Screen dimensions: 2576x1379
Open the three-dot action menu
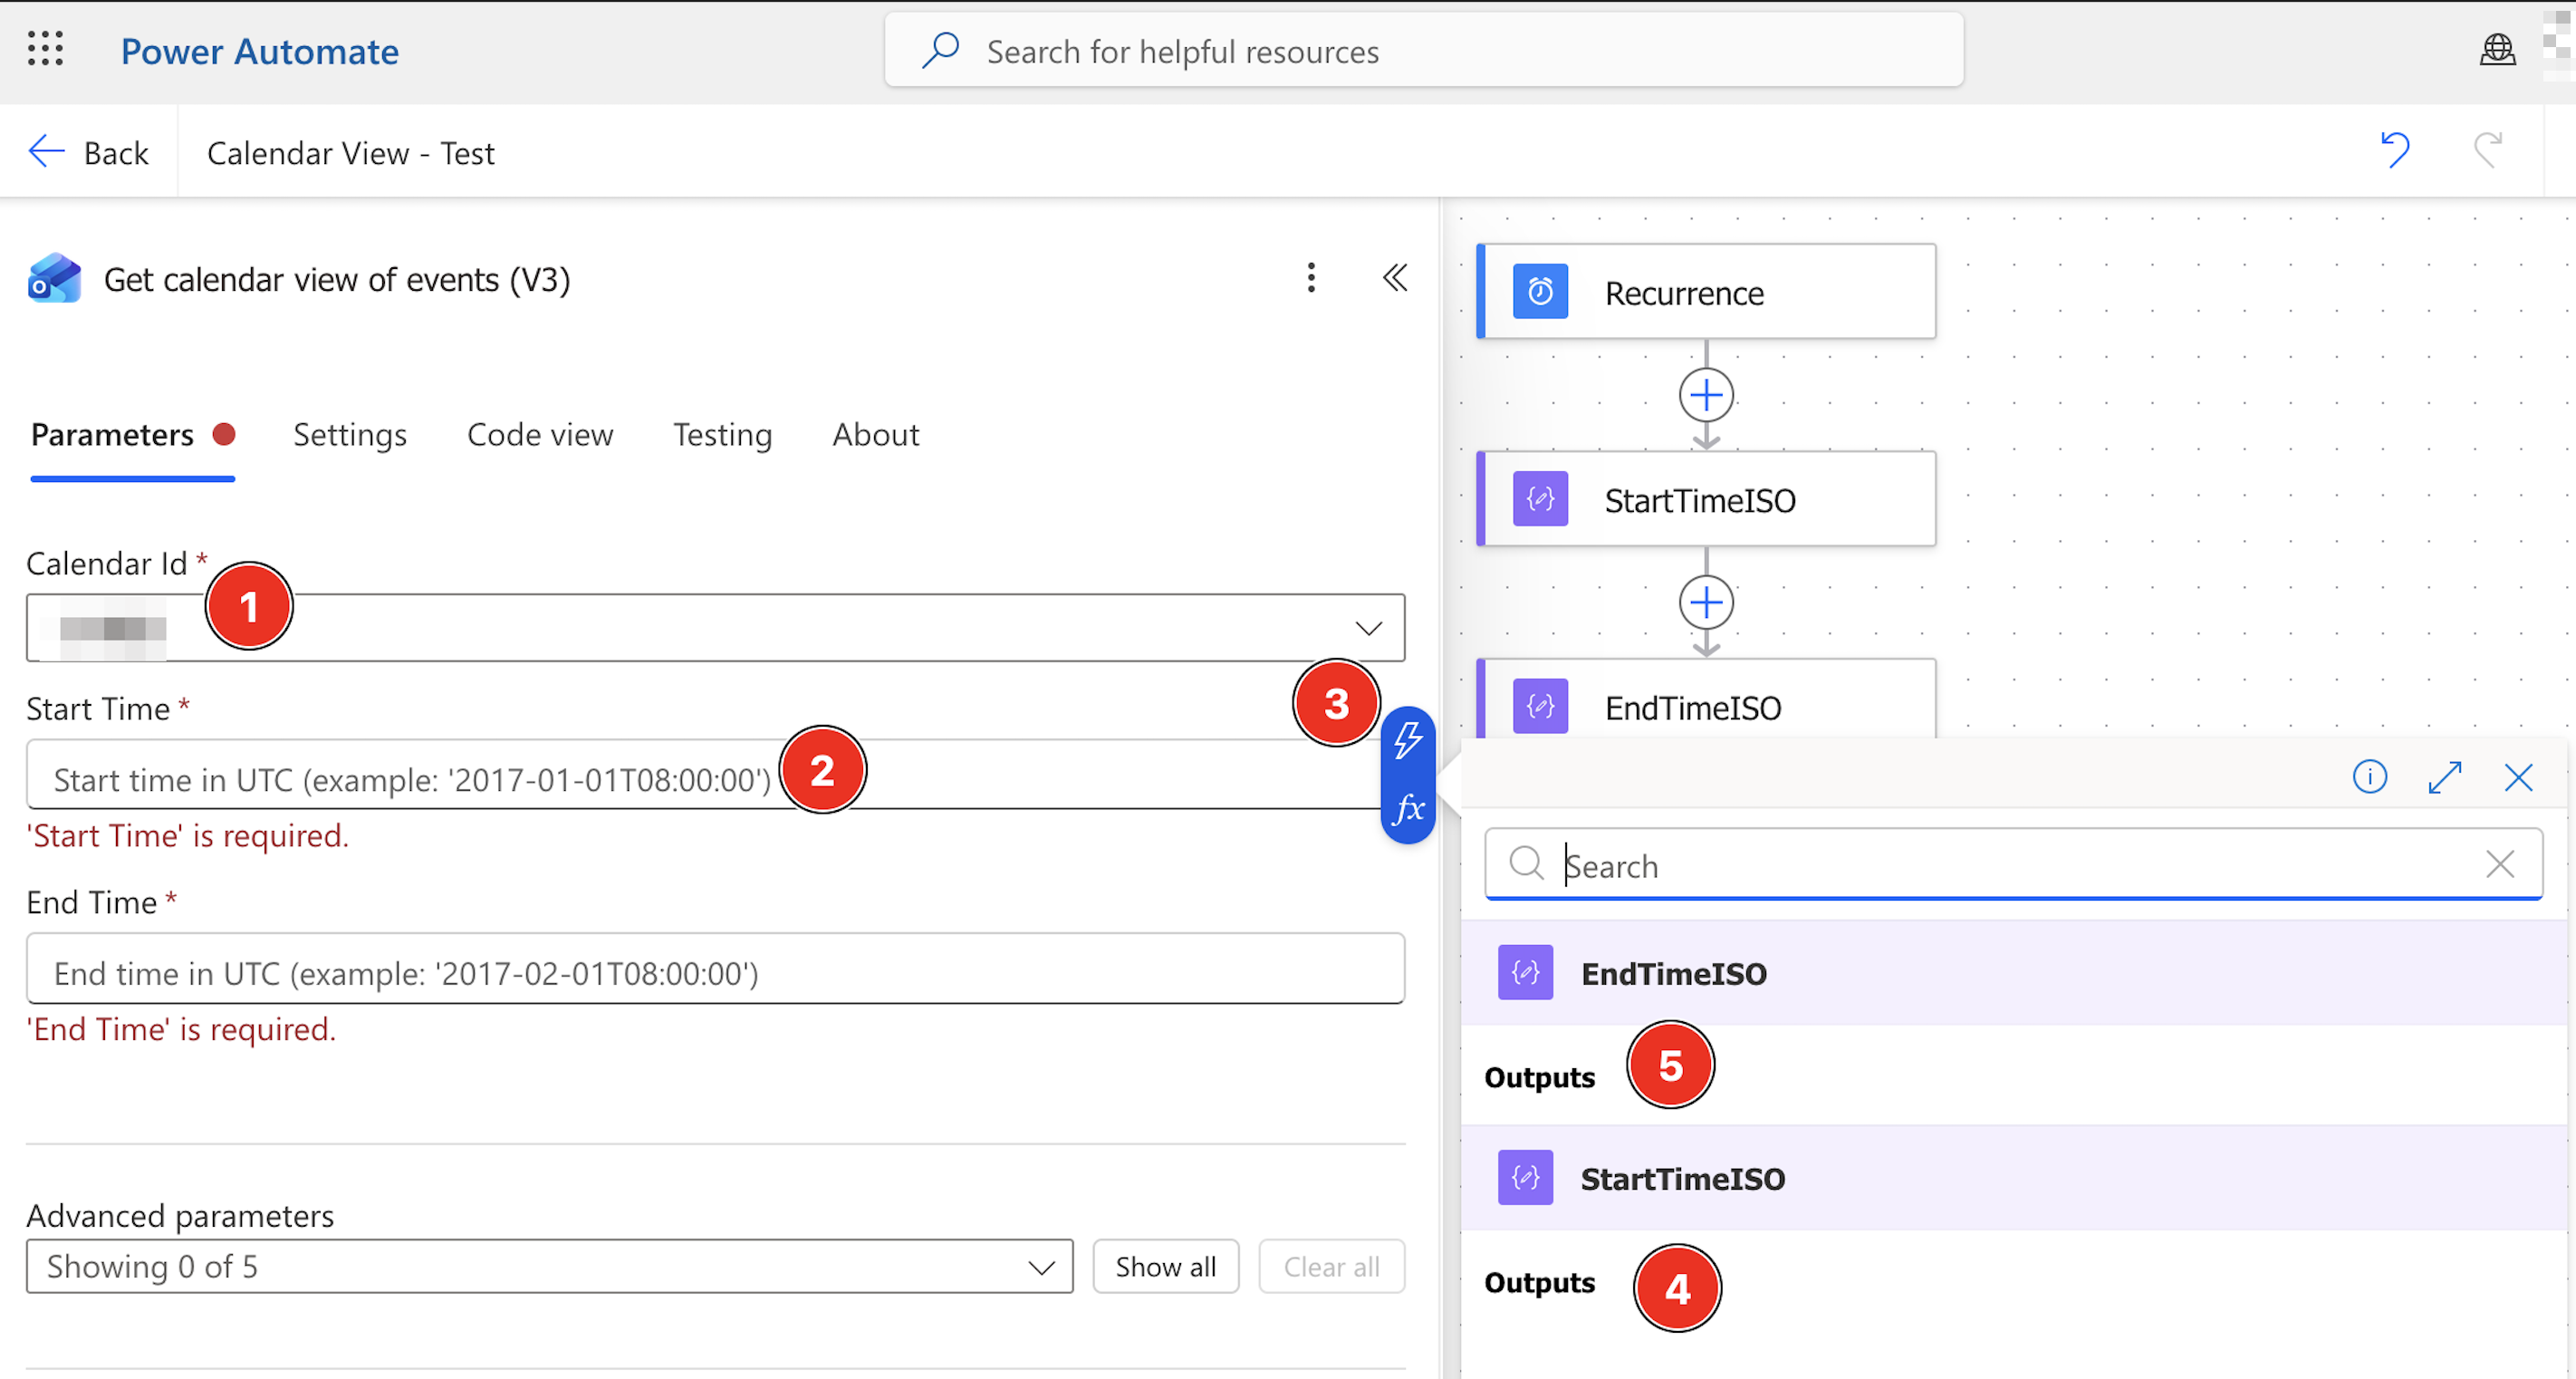click(1311, 278)
